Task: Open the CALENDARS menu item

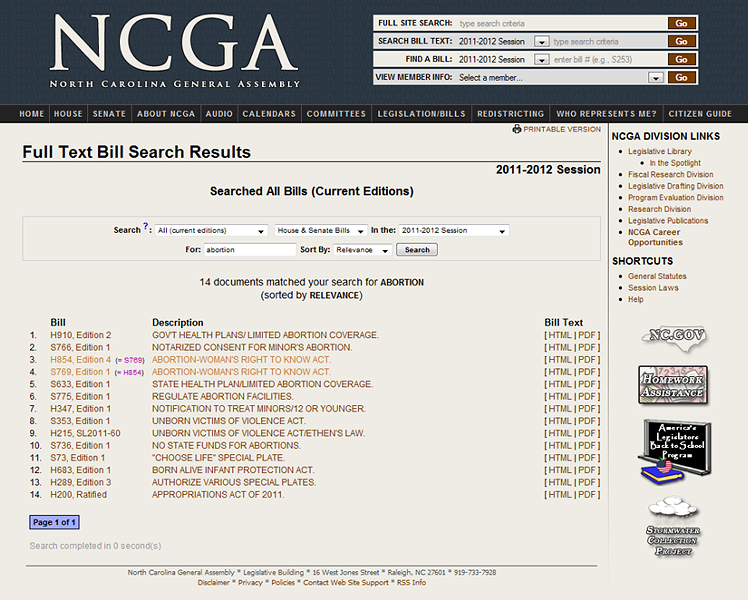Action: pyautogui.click(x=269, y=114)
